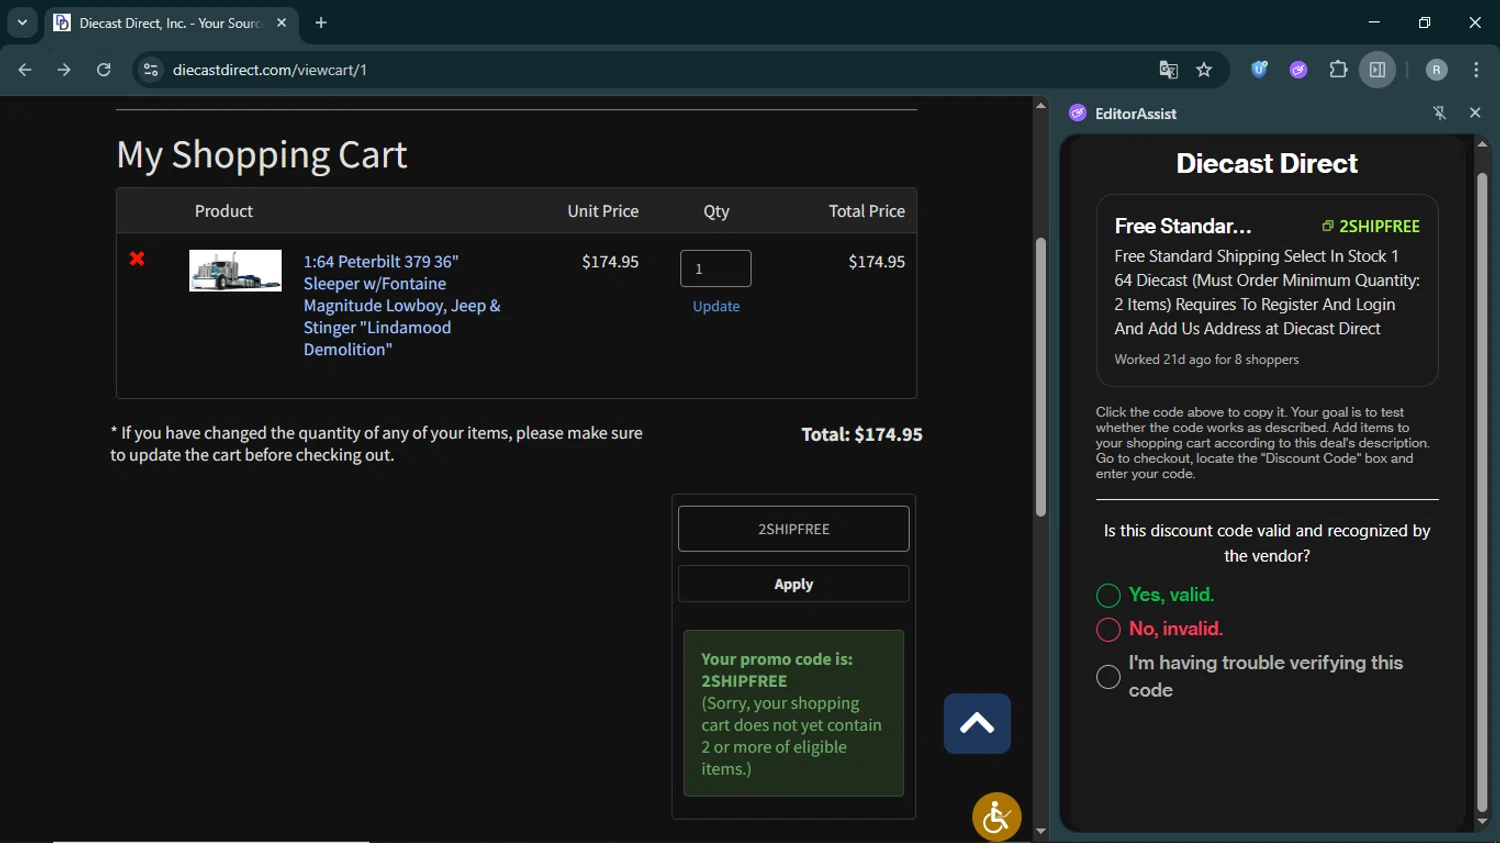Viewport: 1500px width, 843px height.
Task: Copy the 2SHIPFREE code in EditorAssist panel
Action: (x=1371, y=226)
